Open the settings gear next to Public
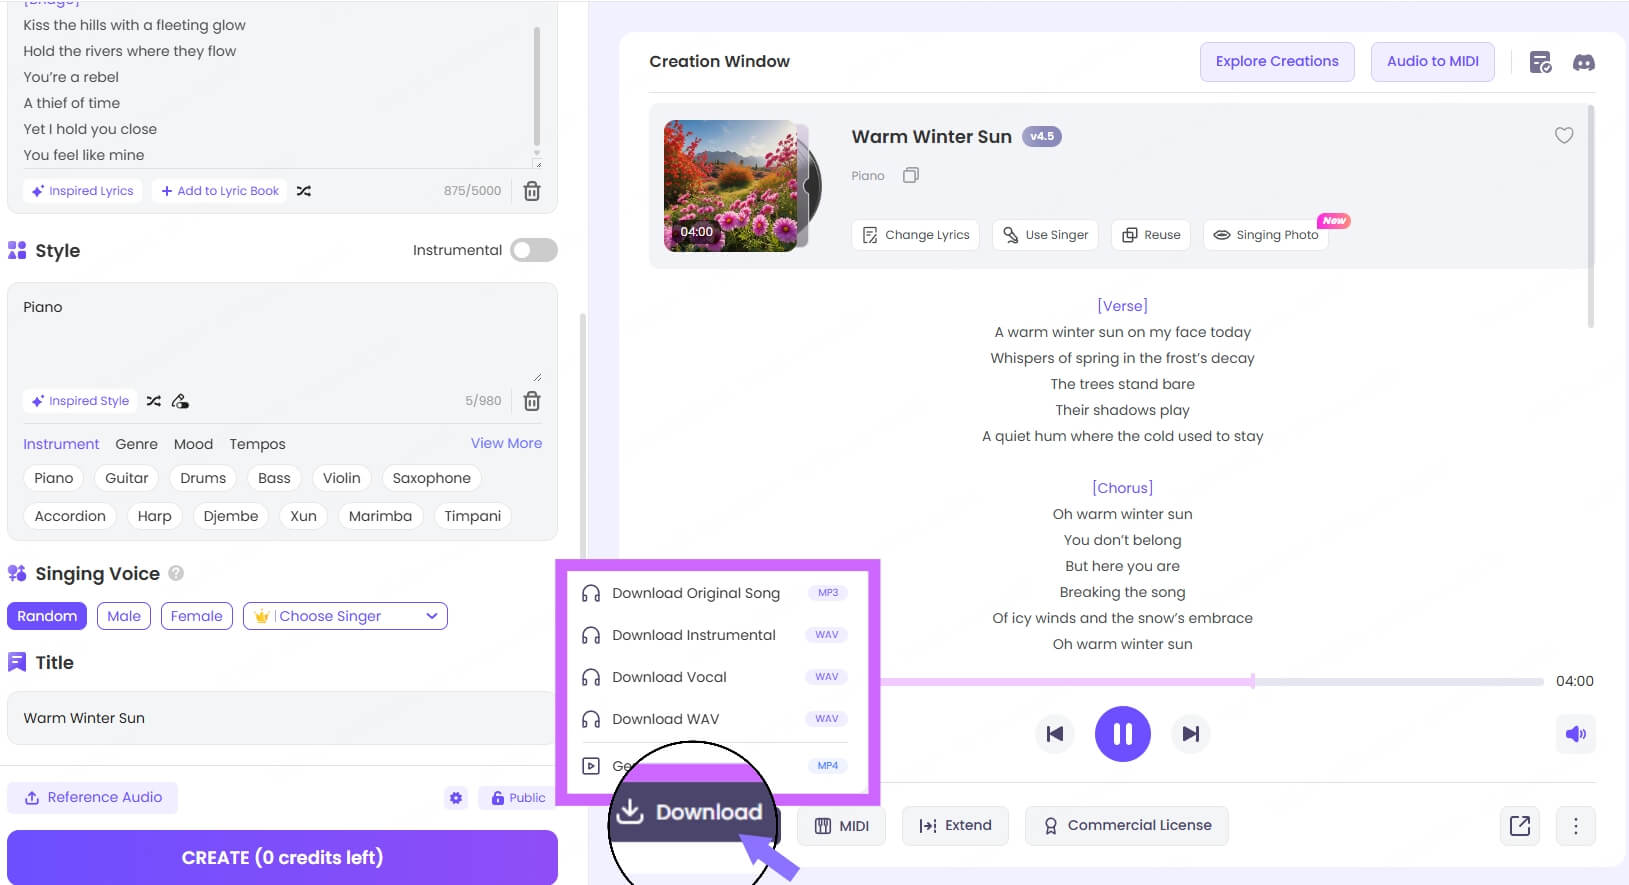 tap(456, 798)
